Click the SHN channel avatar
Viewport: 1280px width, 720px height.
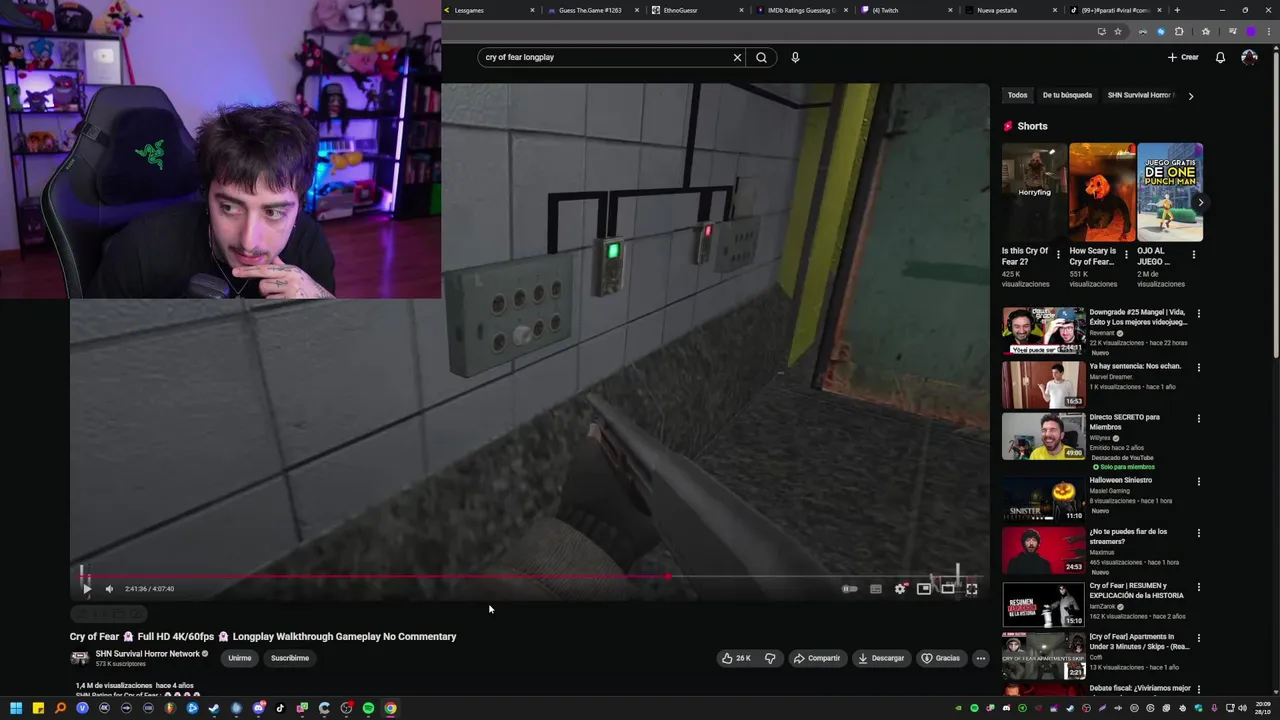point(79,658)
